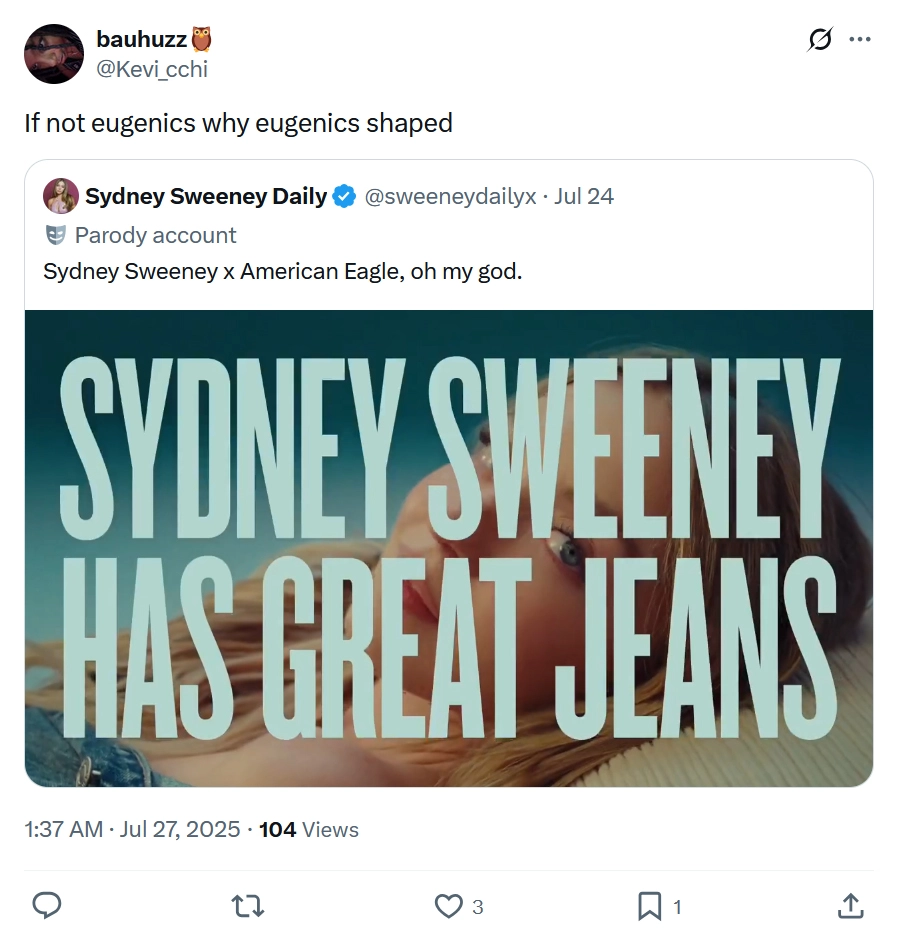Click the 1:37 AM Jul 27 timestamp
The image size is (898, 941).
click(132, 829)
